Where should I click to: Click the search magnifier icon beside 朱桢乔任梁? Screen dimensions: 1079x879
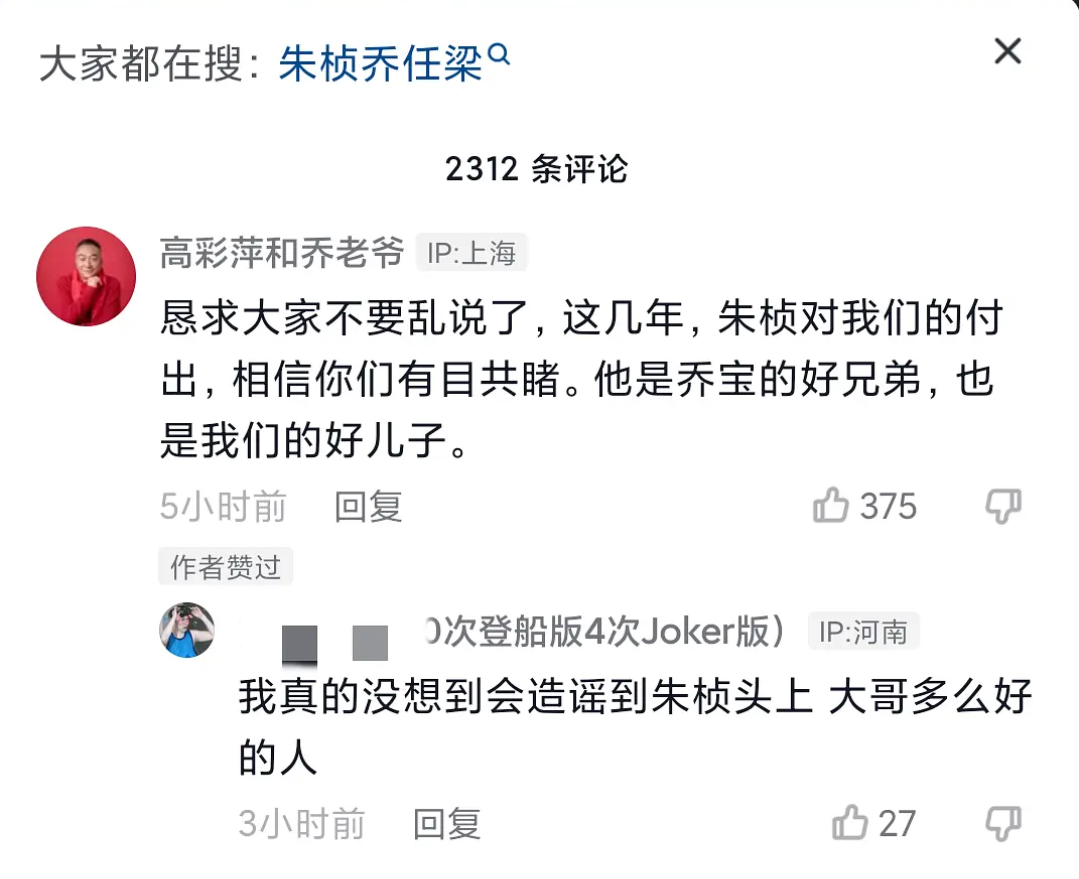tap(500, 57)
